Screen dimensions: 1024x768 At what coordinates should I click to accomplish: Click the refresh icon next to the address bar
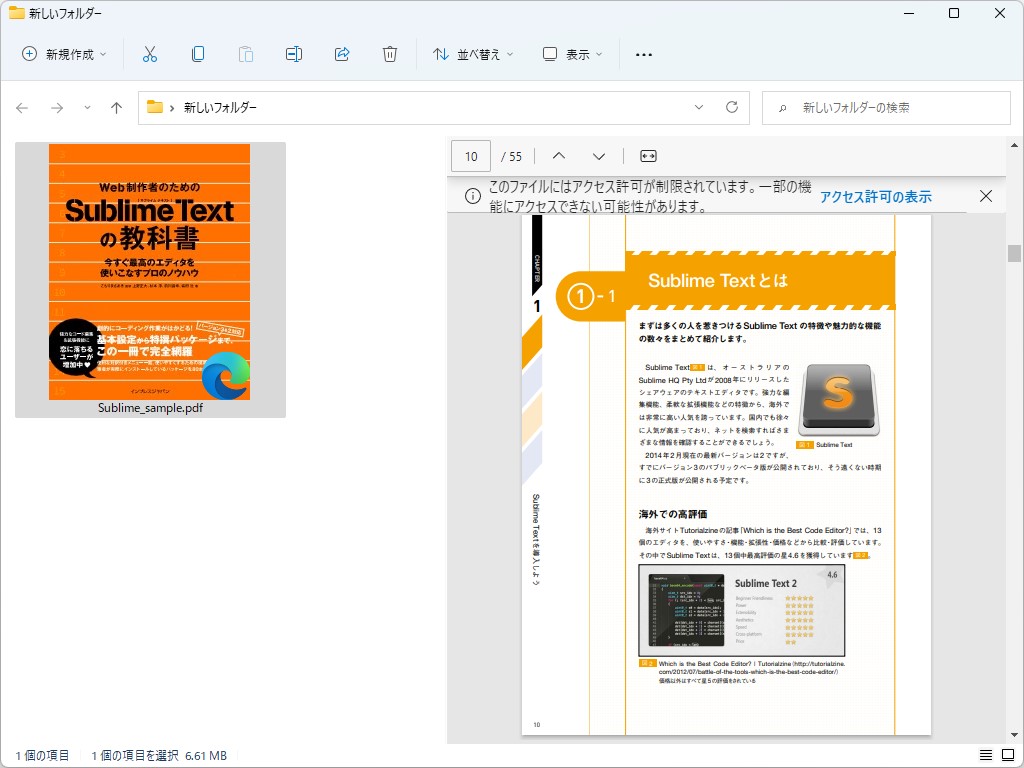(732, 107)
